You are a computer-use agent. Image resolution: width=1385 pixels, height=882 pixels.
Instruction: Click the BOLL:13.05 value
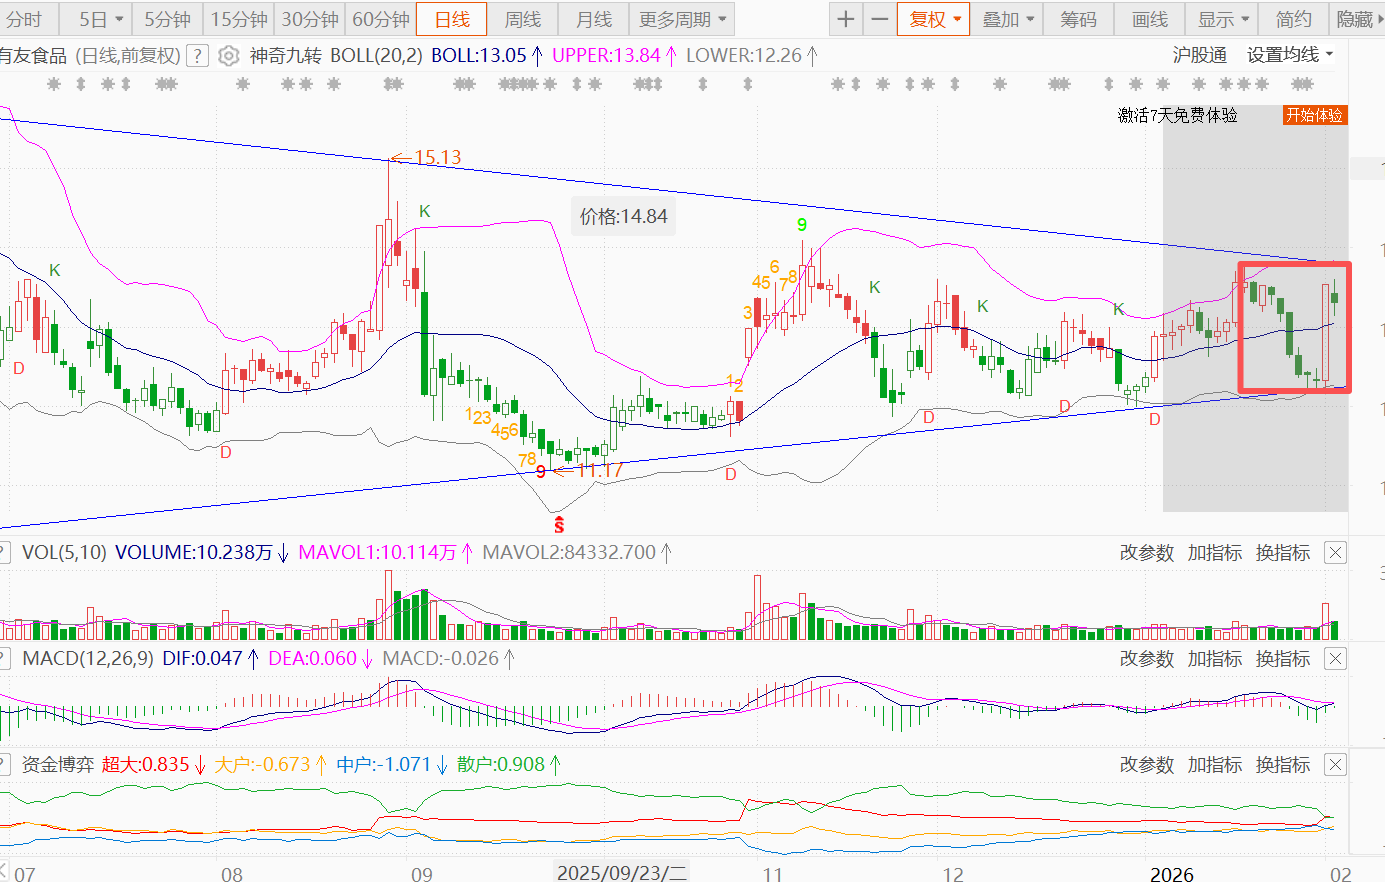[x=479, y=56]
